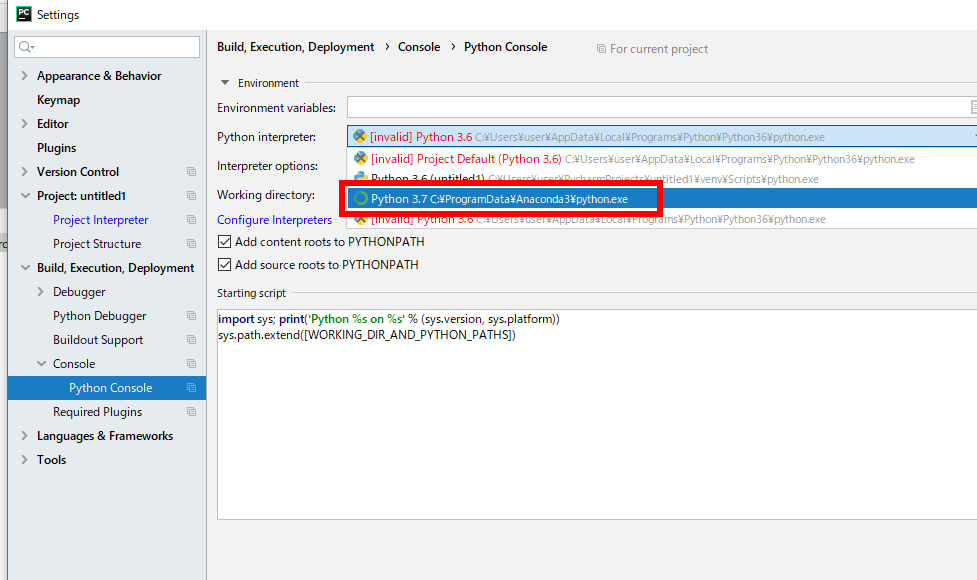Viewport: 977px width, 580px height.
Task: Select Python 3.6 (untitled1) venv option
Action: [x=662, y=179]
